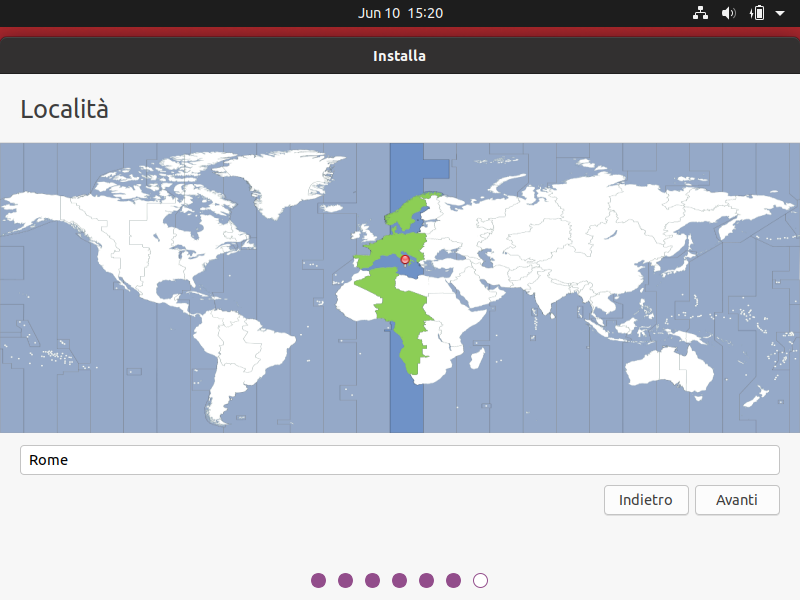Click the last hollow progress dot

tap(480, 580)
